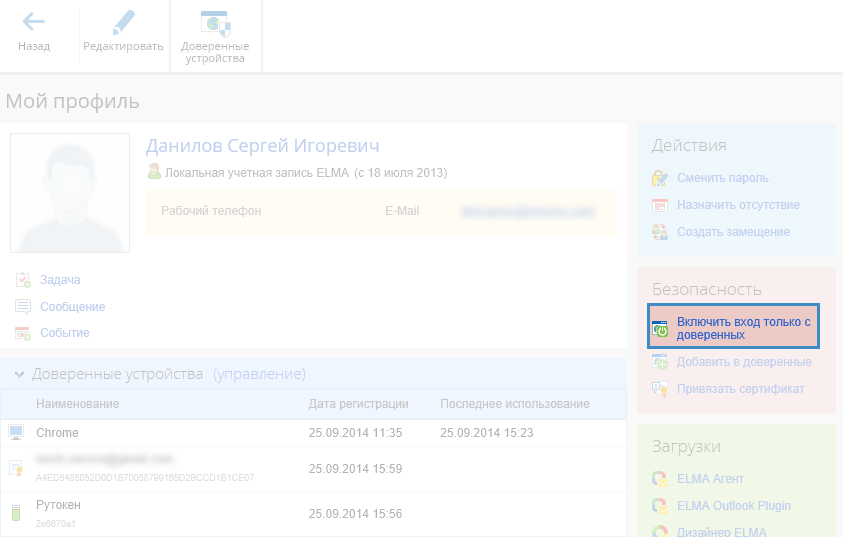Screen dimensions: 843x537
Task: Download ELMA Агент
Action: (x=712, y=479)
